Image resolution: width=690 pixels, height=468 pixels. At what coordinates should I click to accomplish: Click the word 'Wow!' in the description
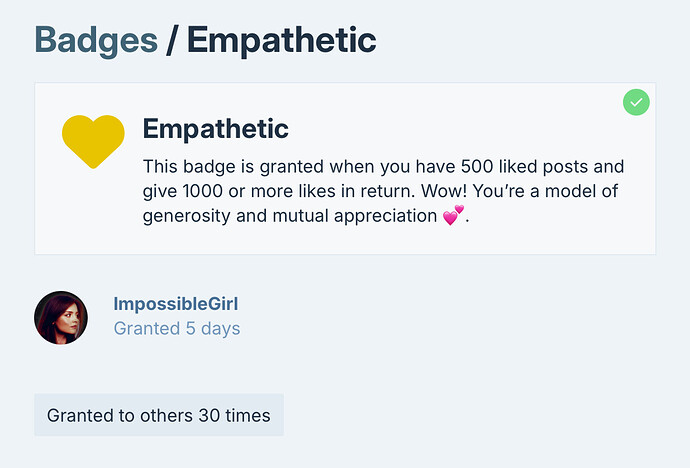[x=444, y=191]
